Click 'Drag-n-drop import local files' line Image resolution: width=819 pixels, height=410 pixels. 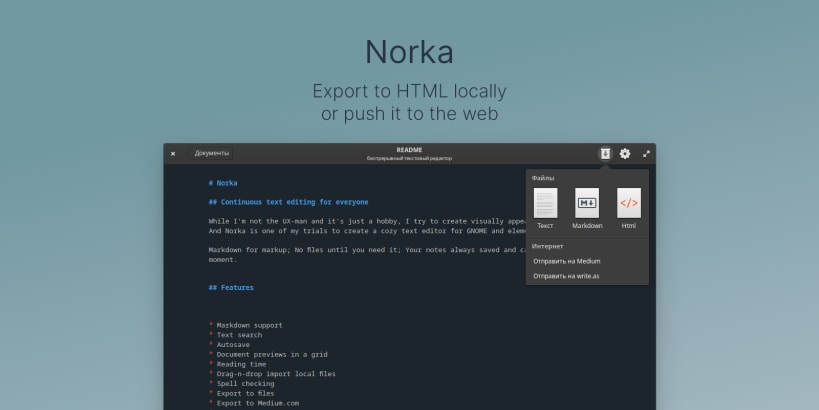(272, 374)
